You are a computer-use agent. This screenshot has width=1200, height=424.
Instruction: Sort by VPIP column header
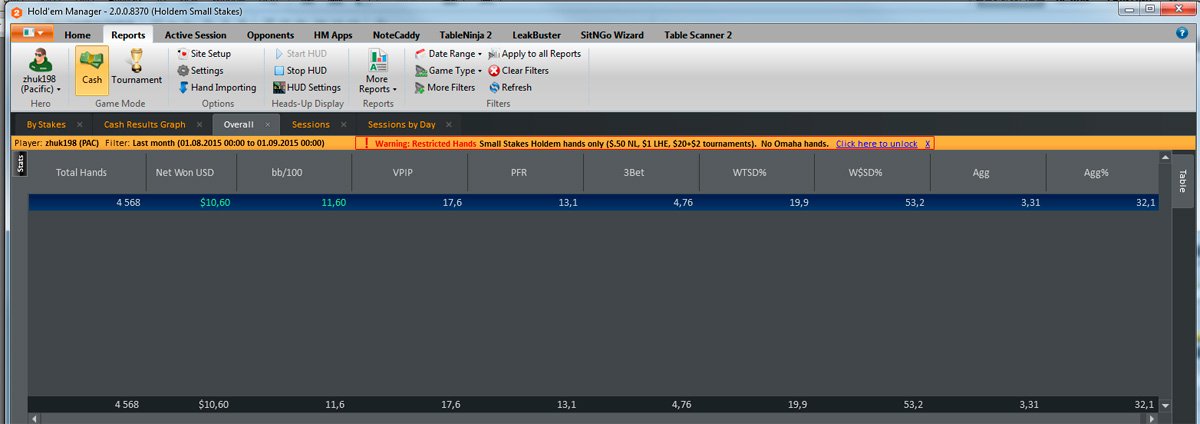410,173
